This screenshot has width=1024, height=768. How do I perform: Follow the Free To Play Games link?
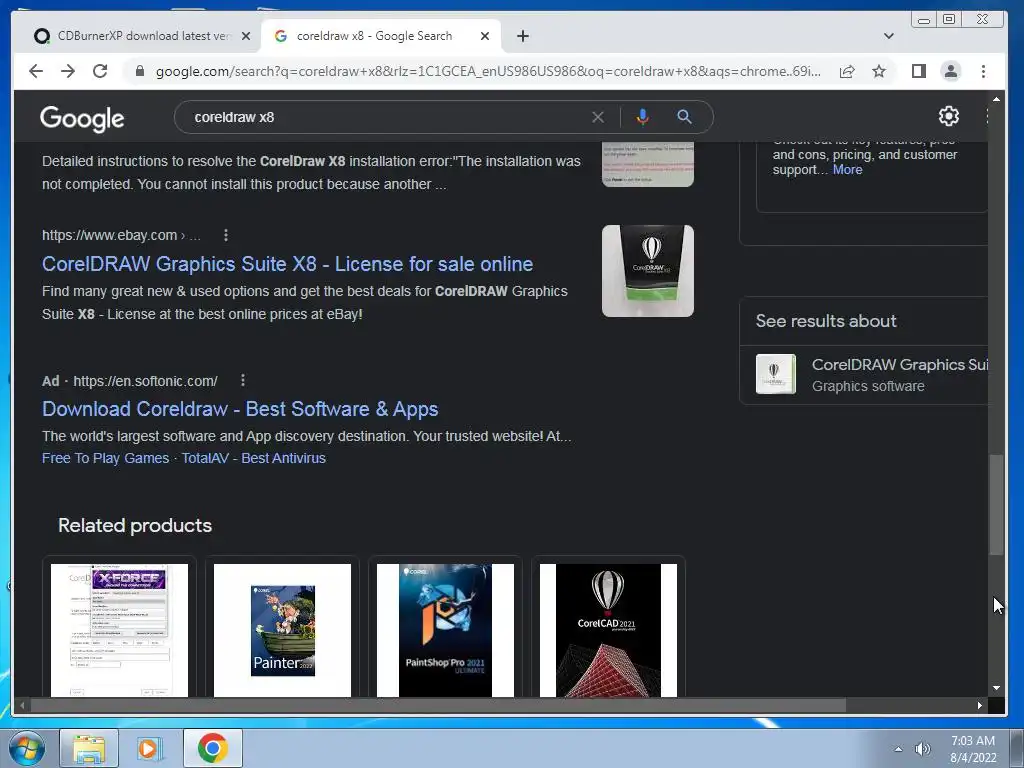[105, 458]
